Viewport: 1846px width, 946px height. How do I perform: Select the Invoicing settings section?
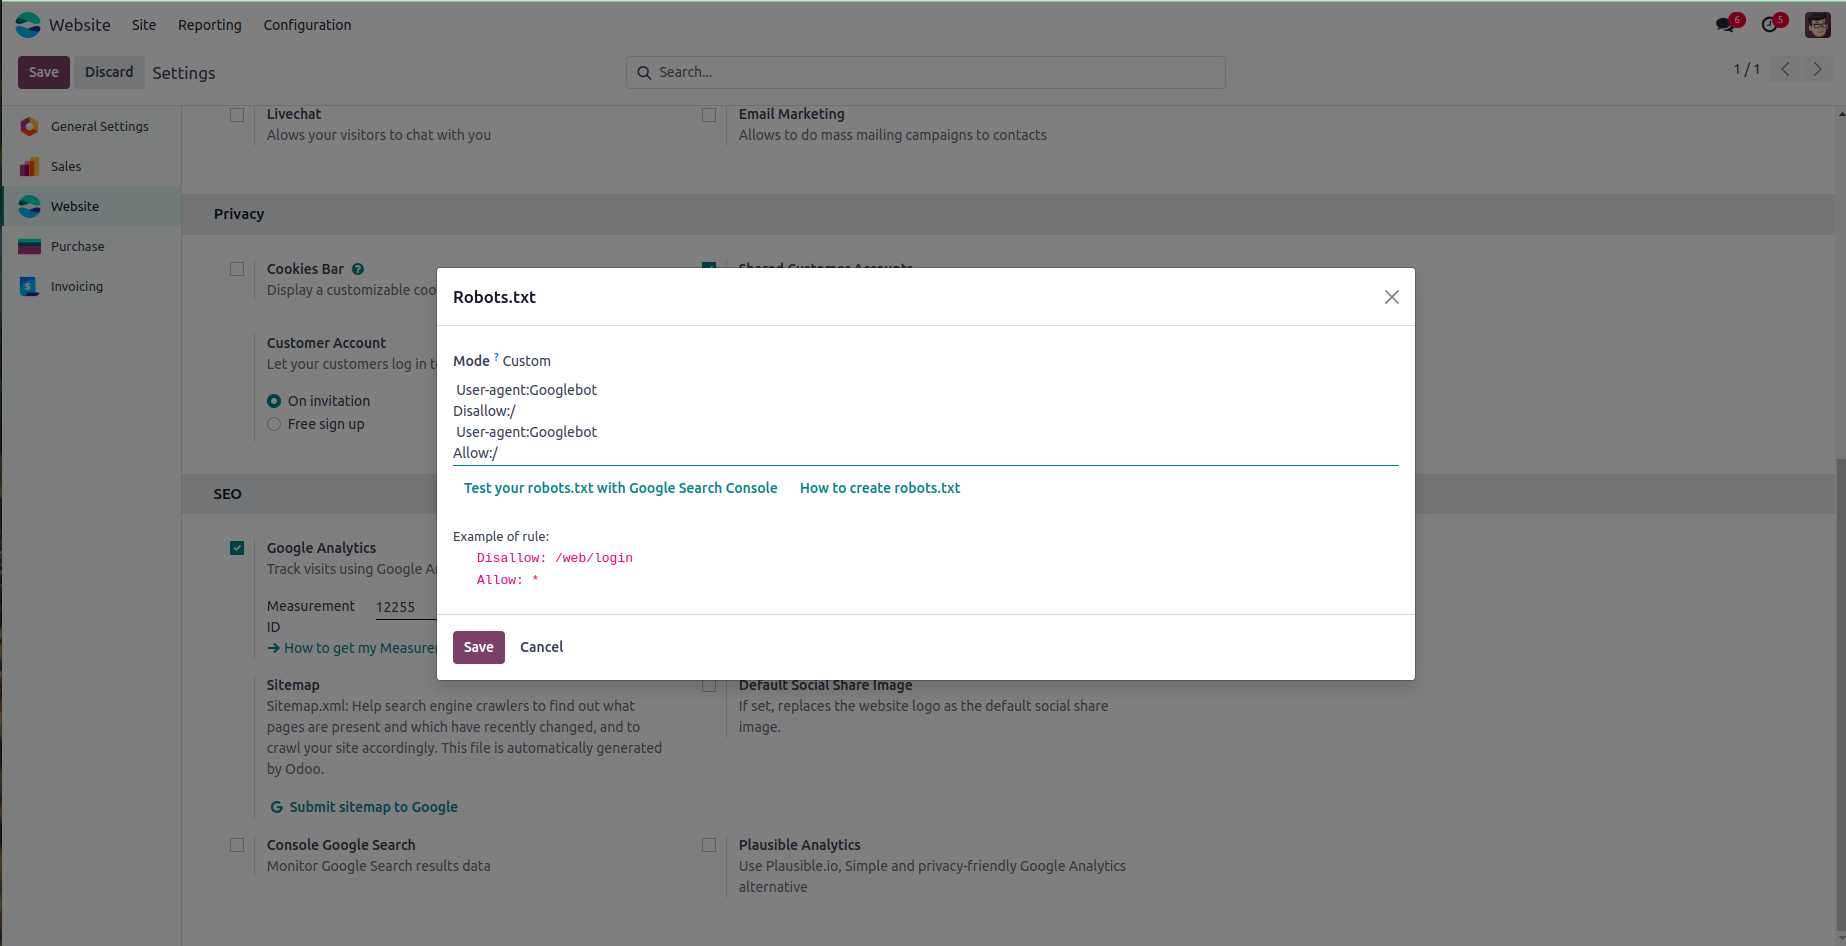76,287
